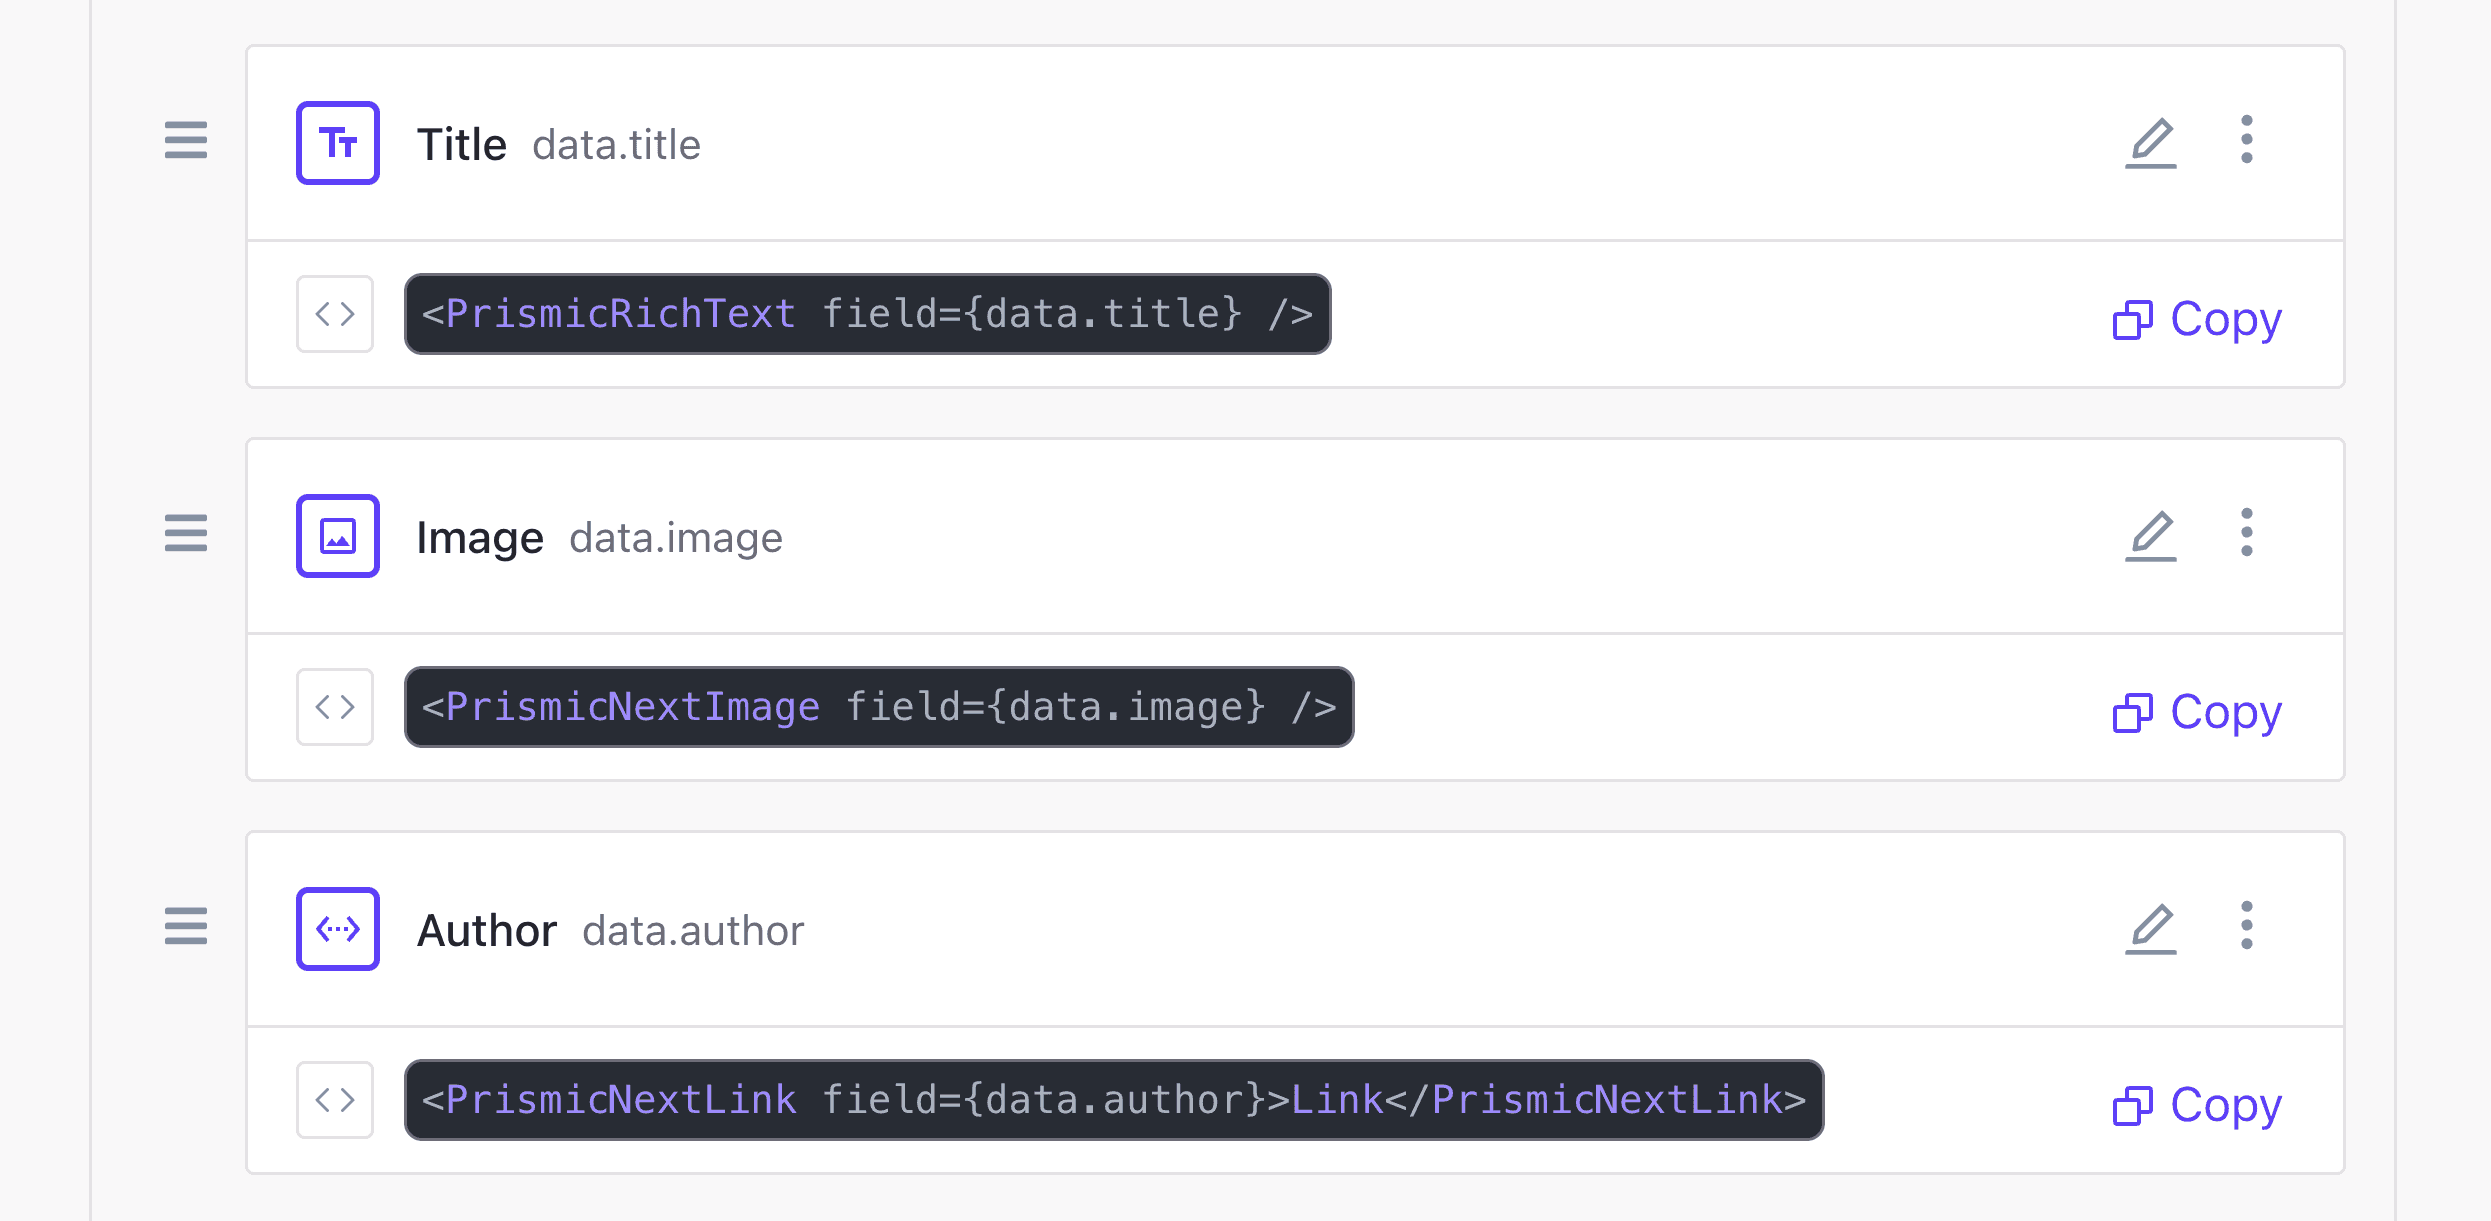2491x1221 pixels.
Task: Open the edit pencil for the Image field
Action: point(2152,536)
